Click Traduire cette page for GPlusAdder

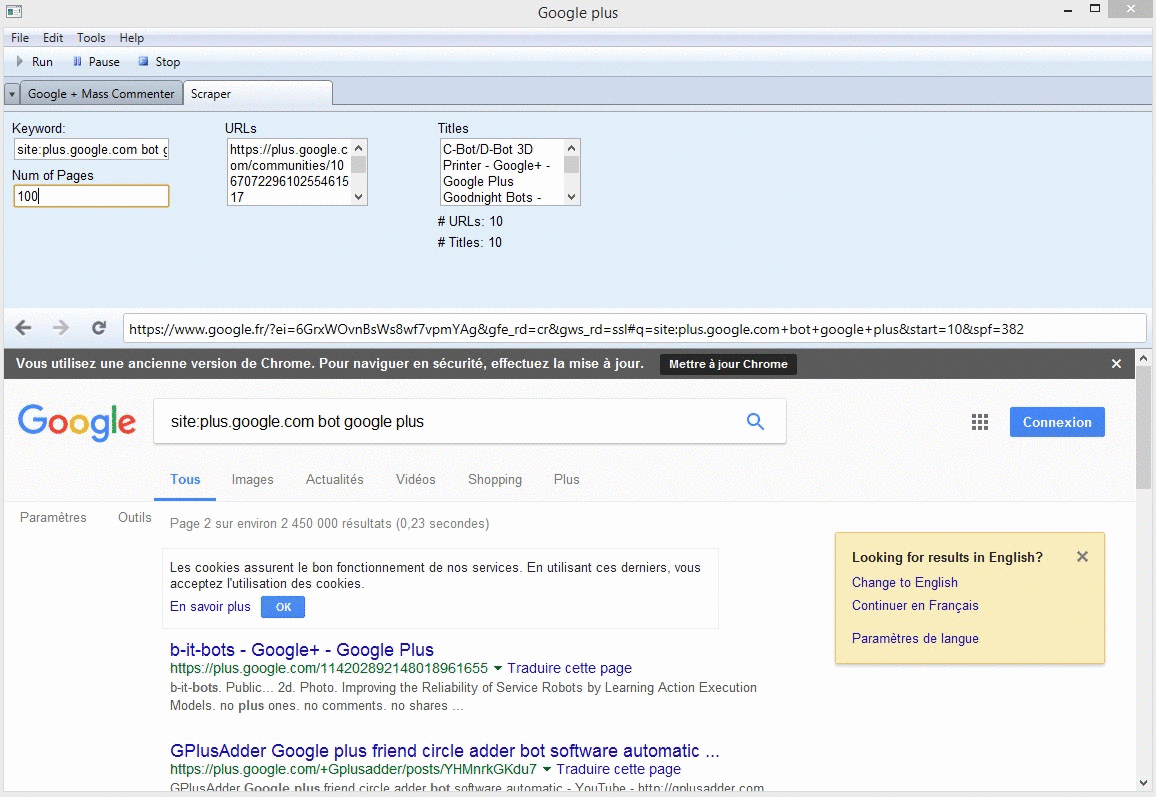click(618, 769)
